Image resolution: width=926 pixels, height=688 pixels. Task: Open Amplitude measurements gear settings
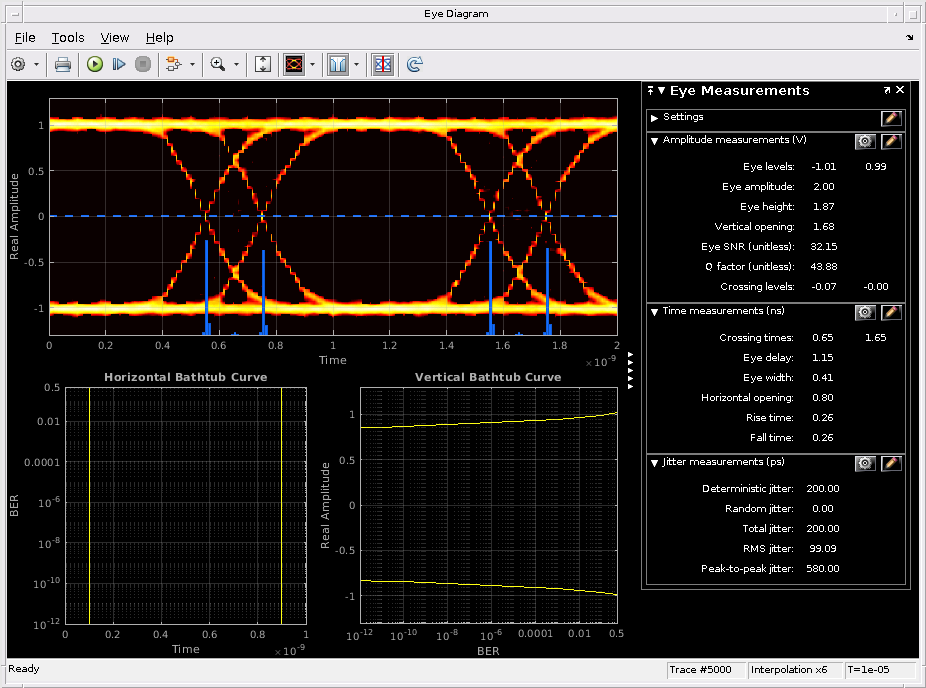[865, 141]
